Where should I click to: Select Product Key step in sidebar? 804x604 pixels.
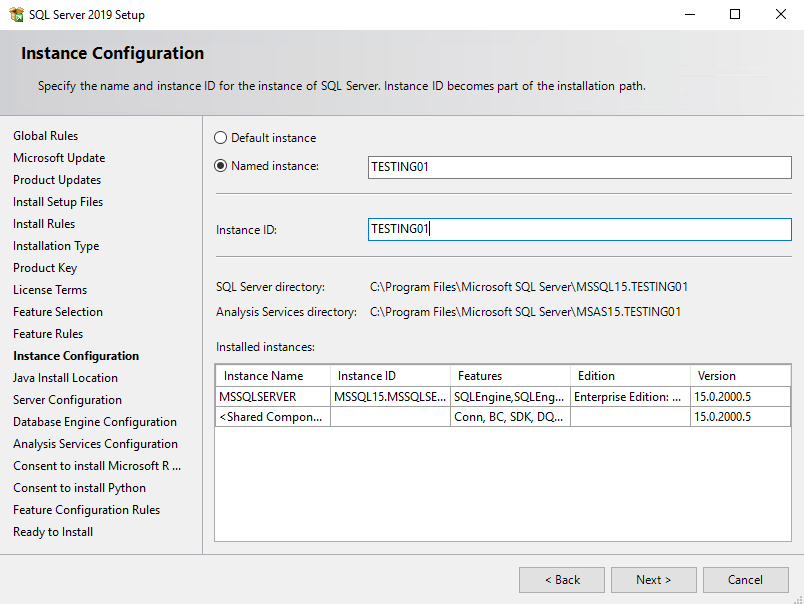(x=45, y=268)
